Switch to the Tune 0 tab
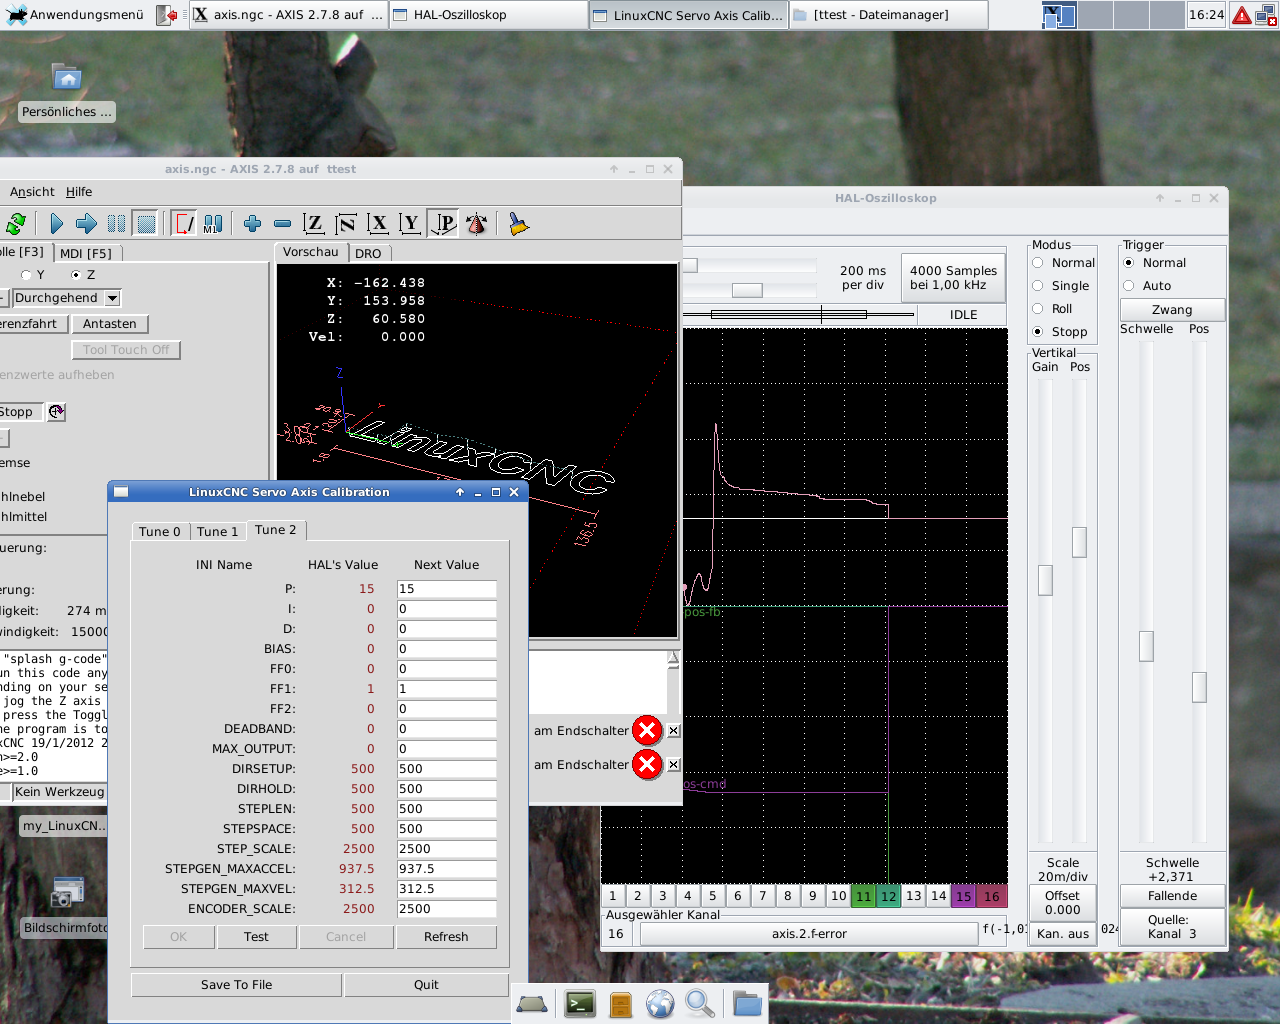This screenshot has height=1024, width=1280. [160, 531]
